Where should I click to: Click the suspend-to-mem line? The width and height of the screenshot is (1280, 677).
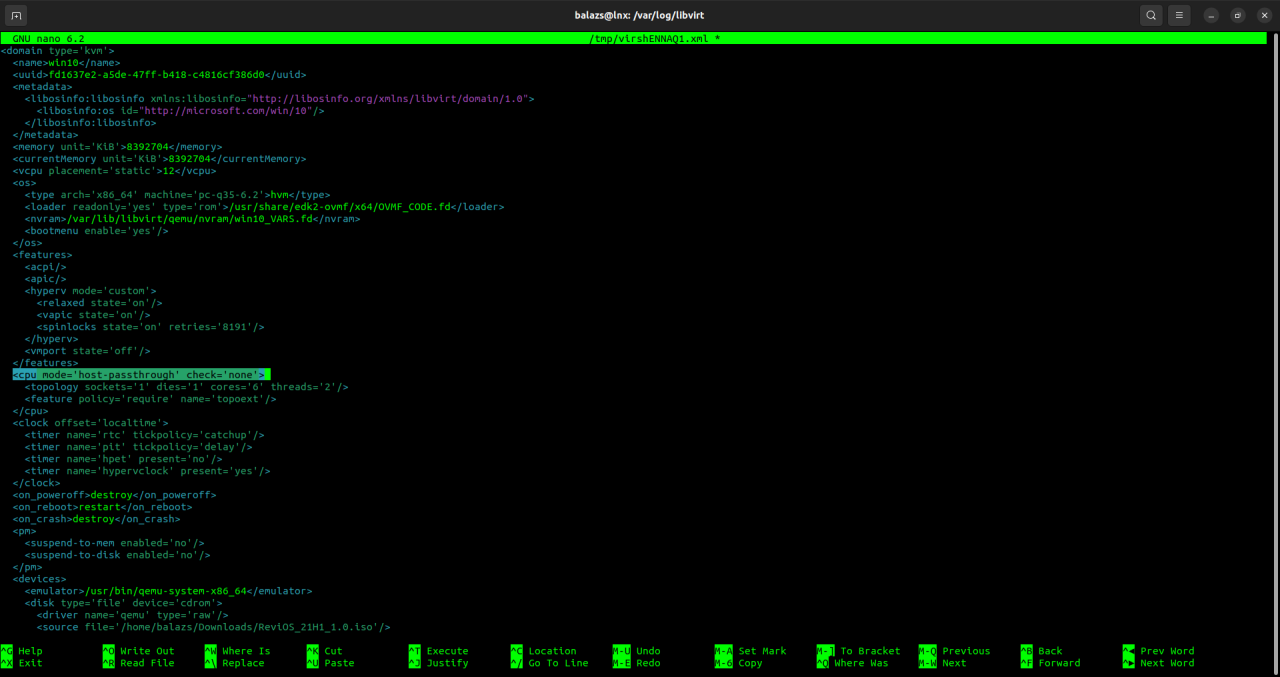pyautogui.click(x=114, y=543)
